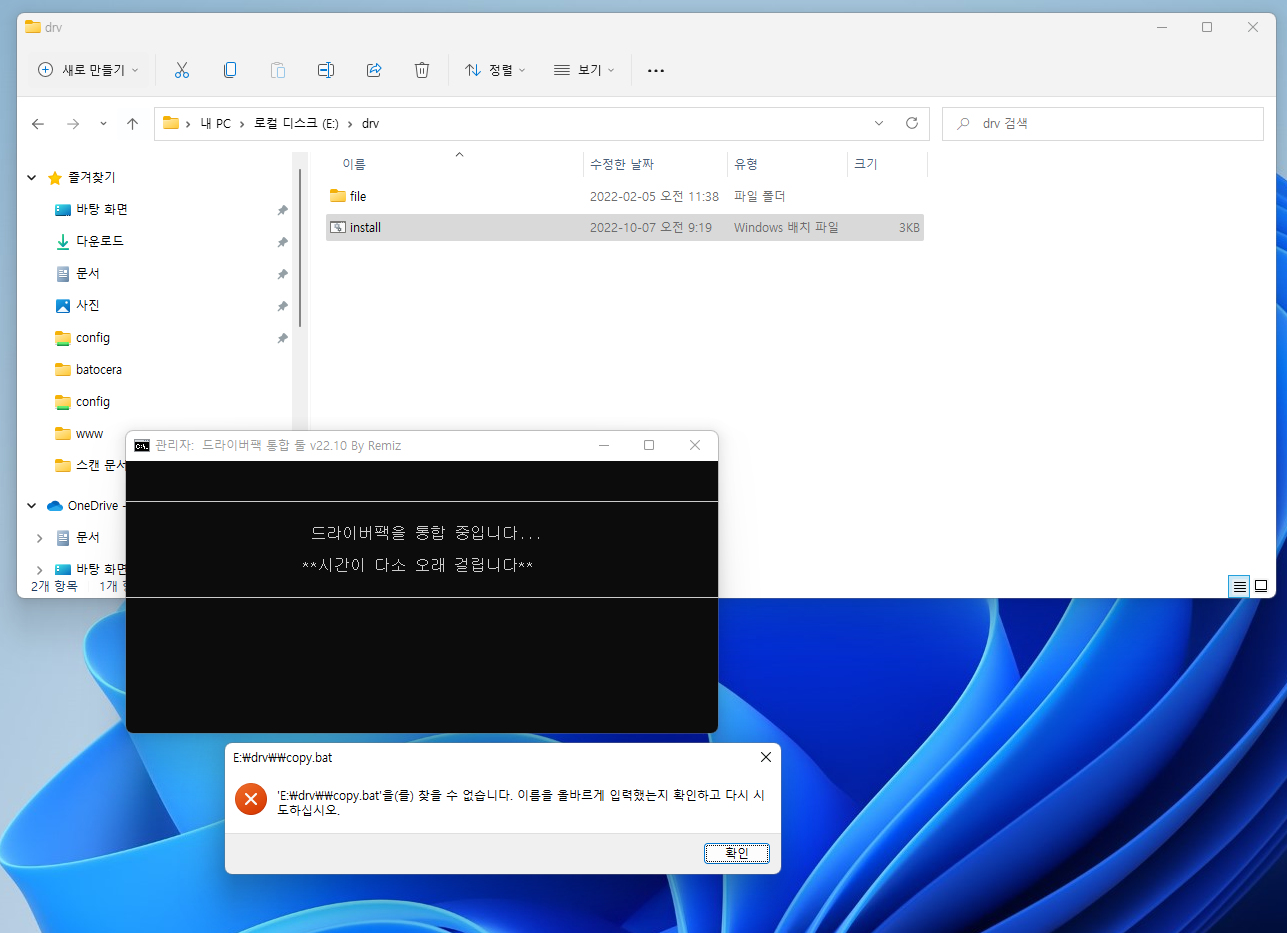This screenshot has width=1287, height=933.
Task: Switch to large thumbnails view icon
Action: pyautogui.click(x=1260, y=586)
